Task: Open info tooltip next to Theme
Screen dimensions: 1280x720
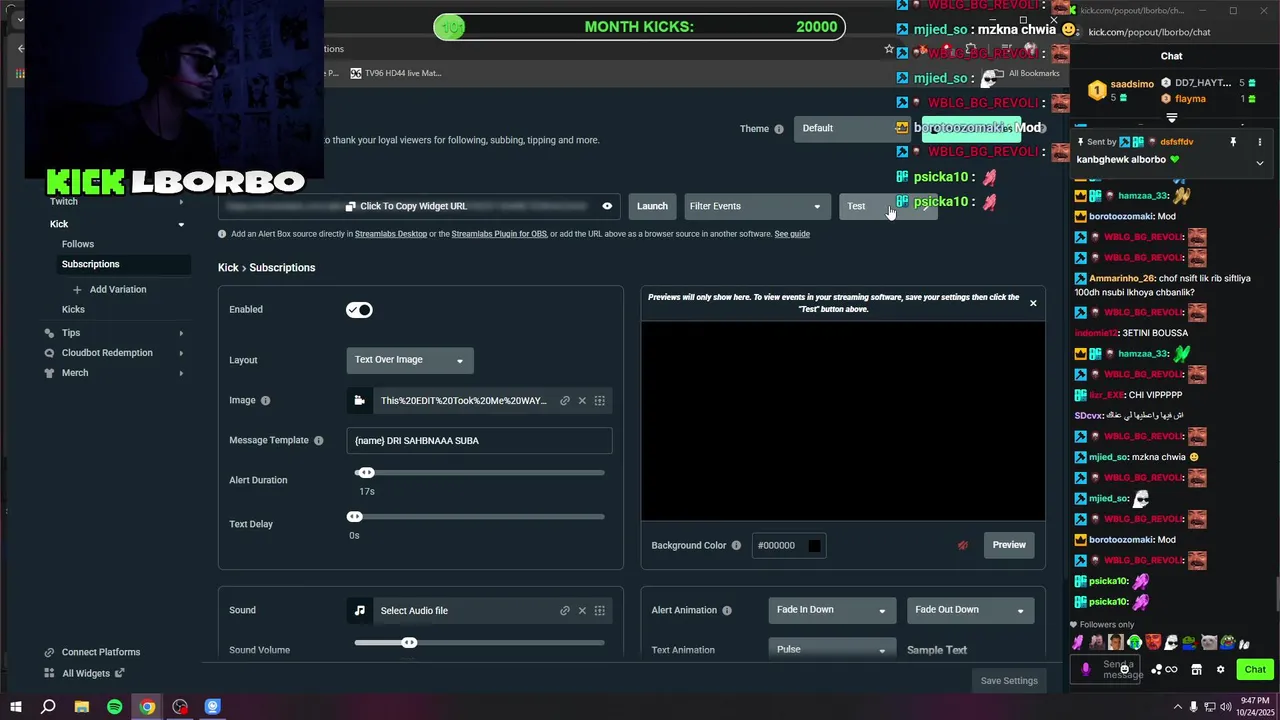Action: [x=779, y=129]
